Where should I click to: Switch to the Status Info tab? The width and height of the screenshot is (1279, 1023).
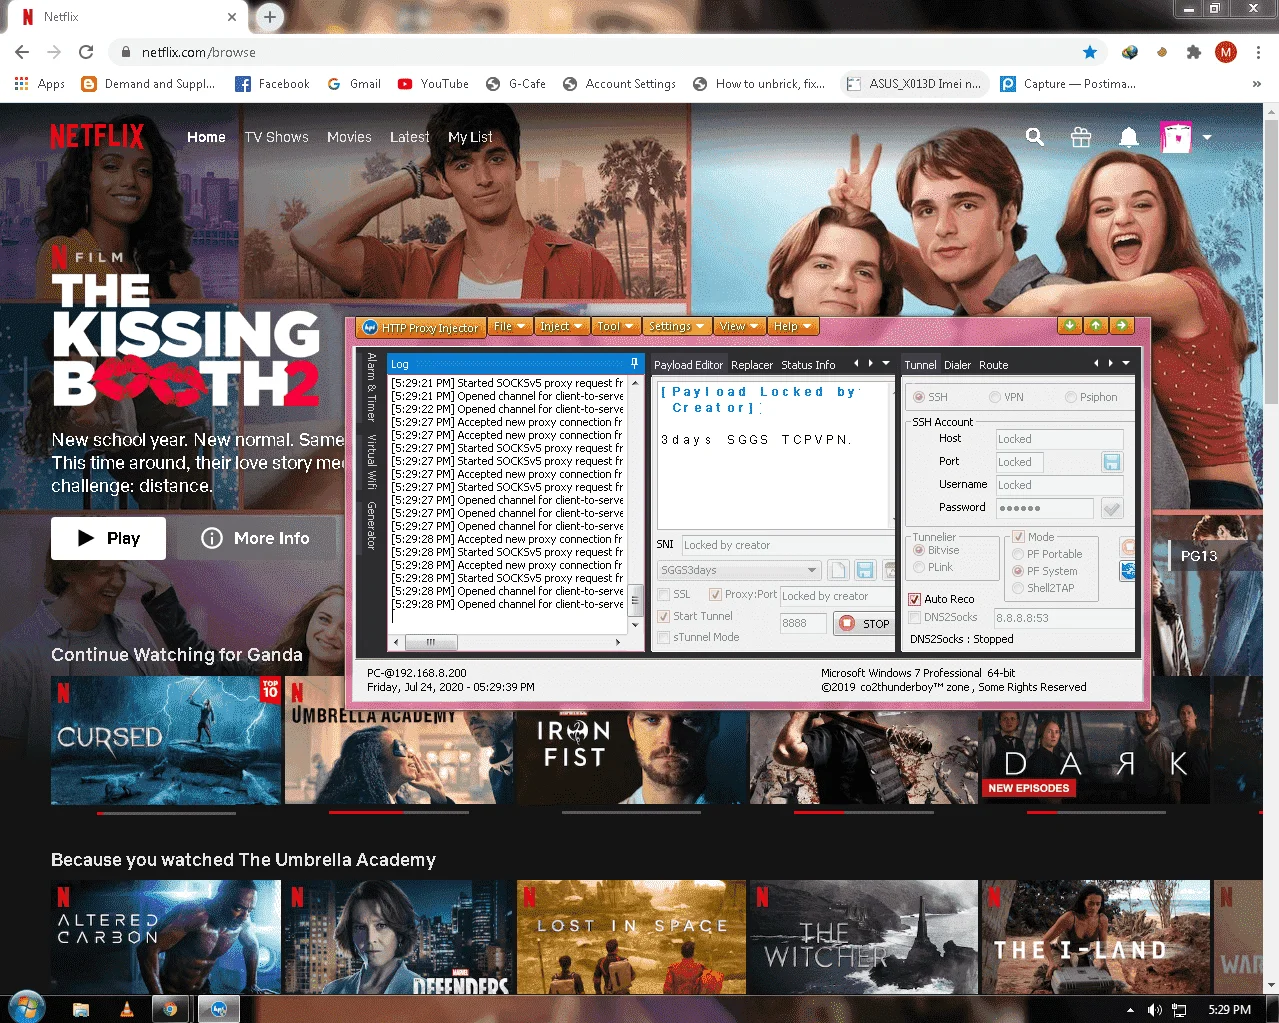(808, 365)
